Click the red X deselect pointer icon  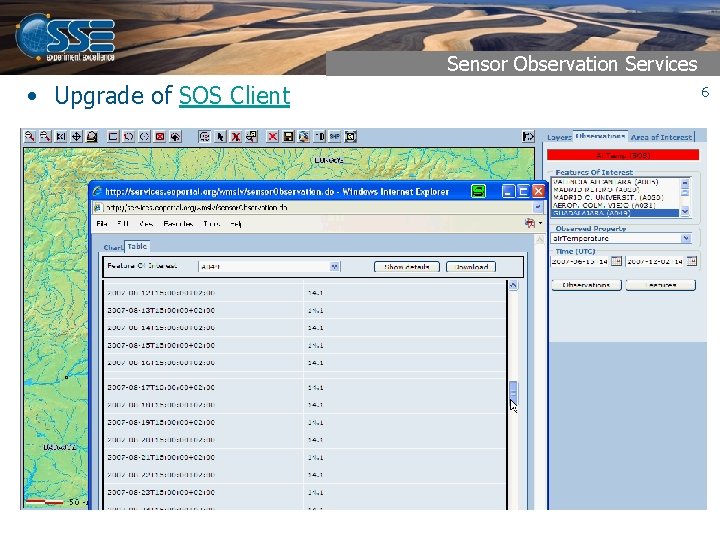pyautogui.click(x=236, y=136)
